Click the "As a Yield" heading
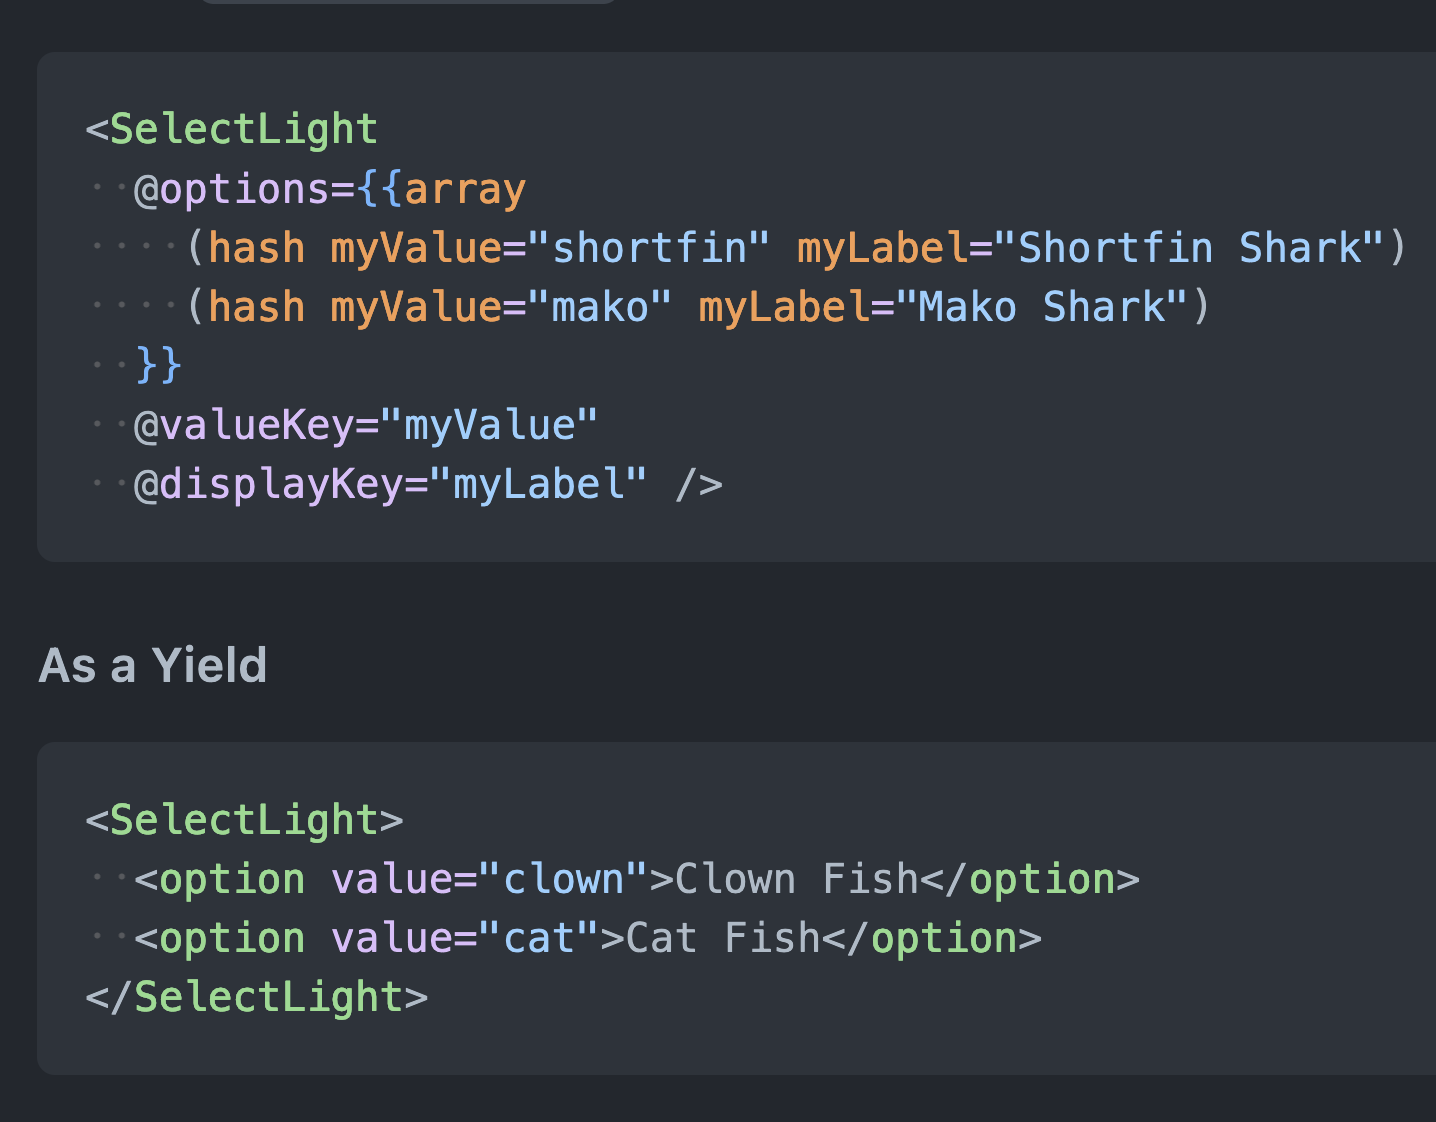 pyautogui.click(x=153, y=666)
